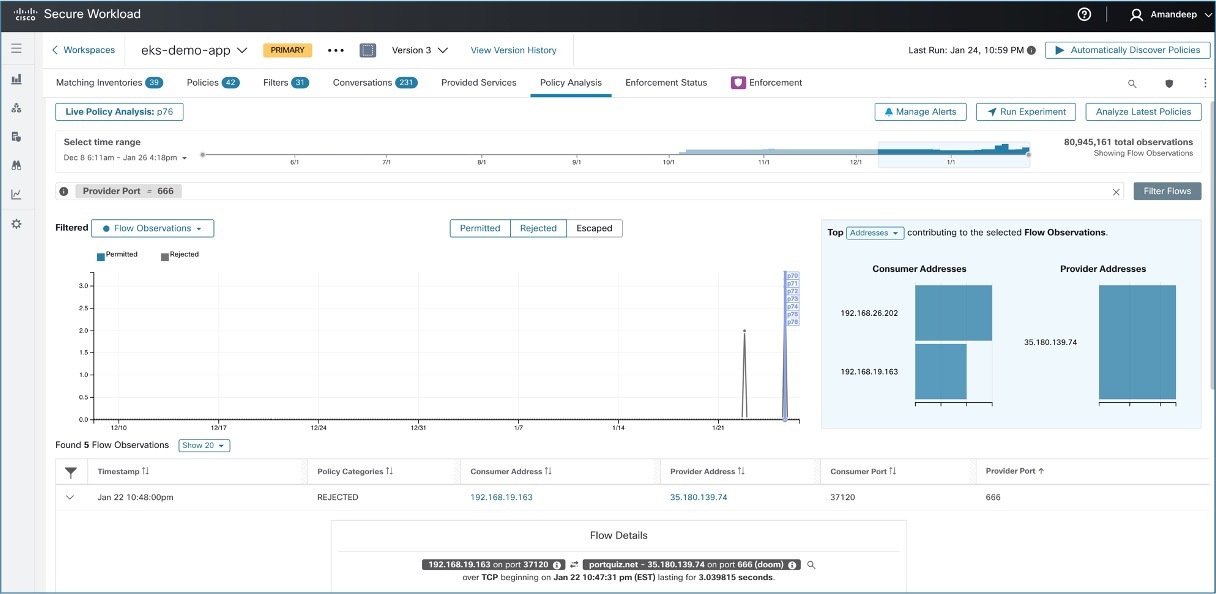1216x594 pixels.
Task: Click the bar chart icon in sidebar
Action: [x=16, y=79]
